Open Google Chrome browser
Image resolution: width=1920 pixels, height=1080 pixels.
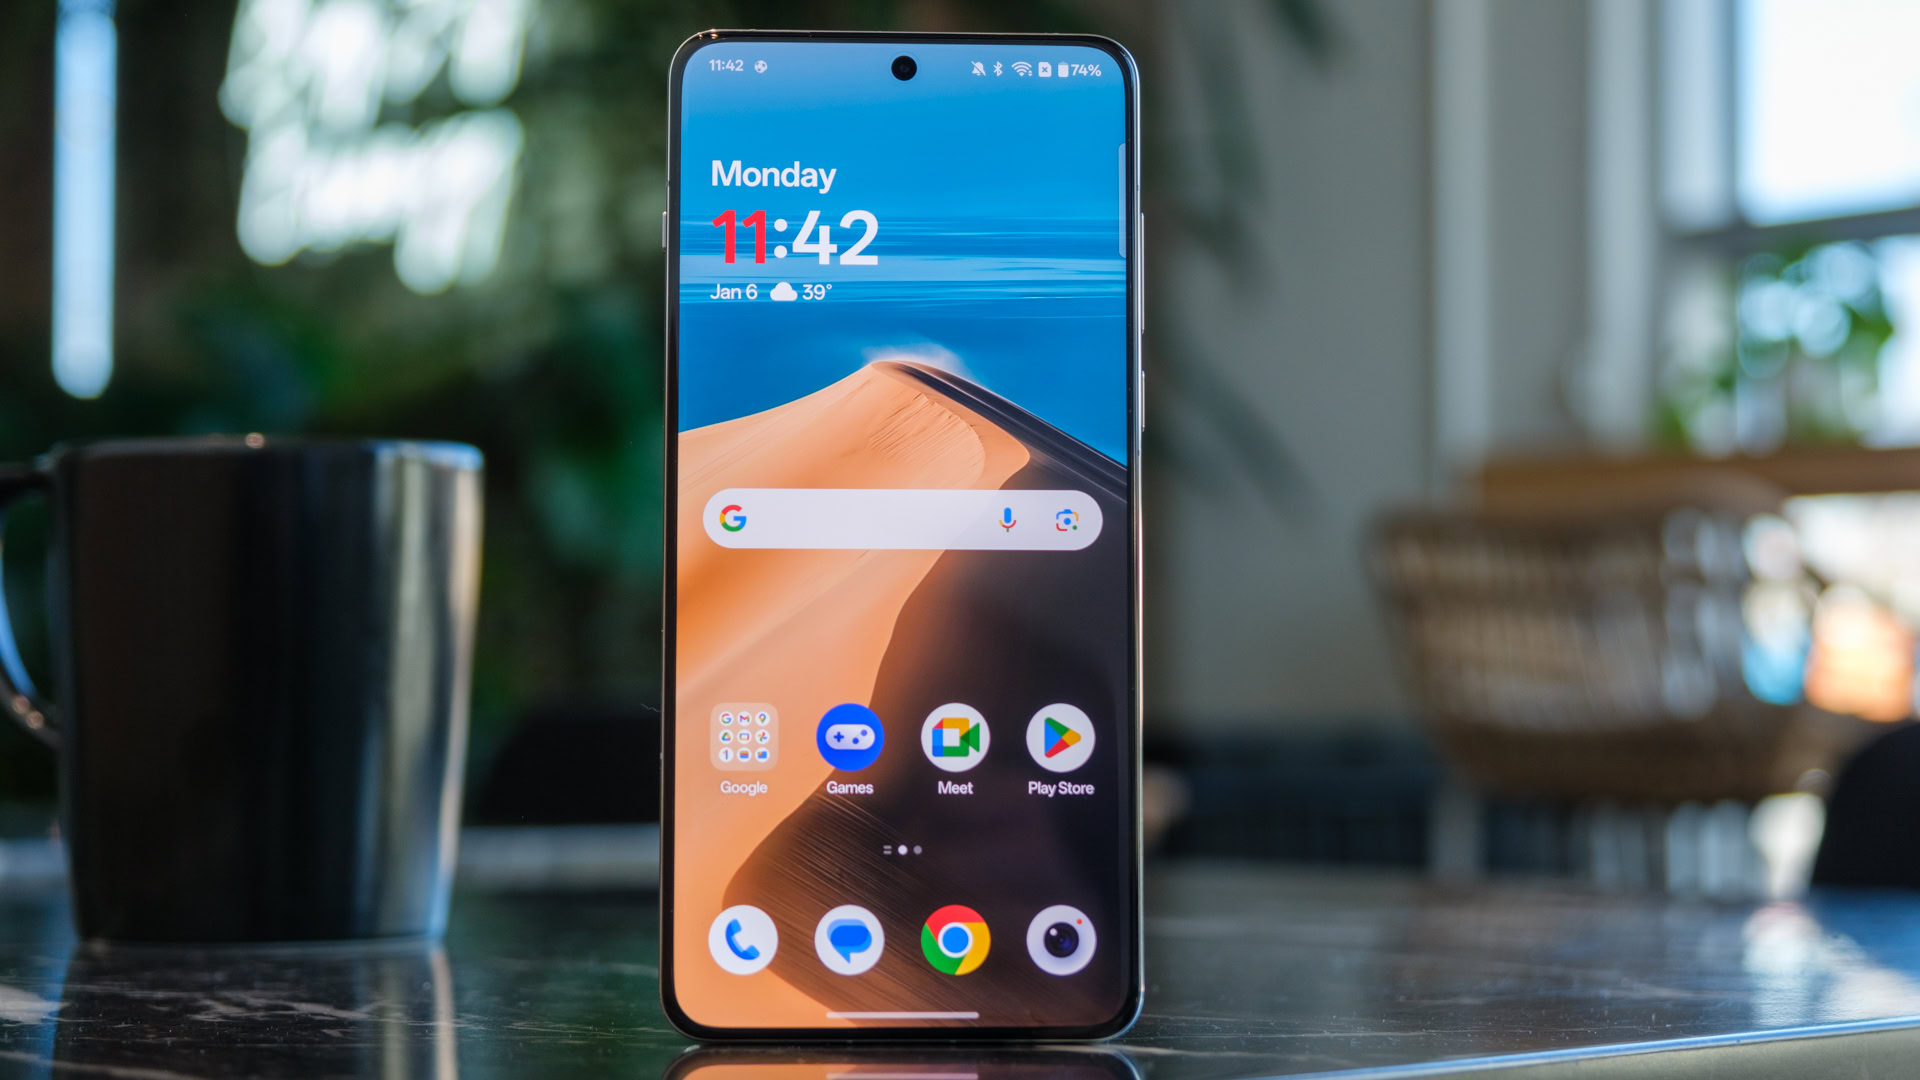[956, 940]
